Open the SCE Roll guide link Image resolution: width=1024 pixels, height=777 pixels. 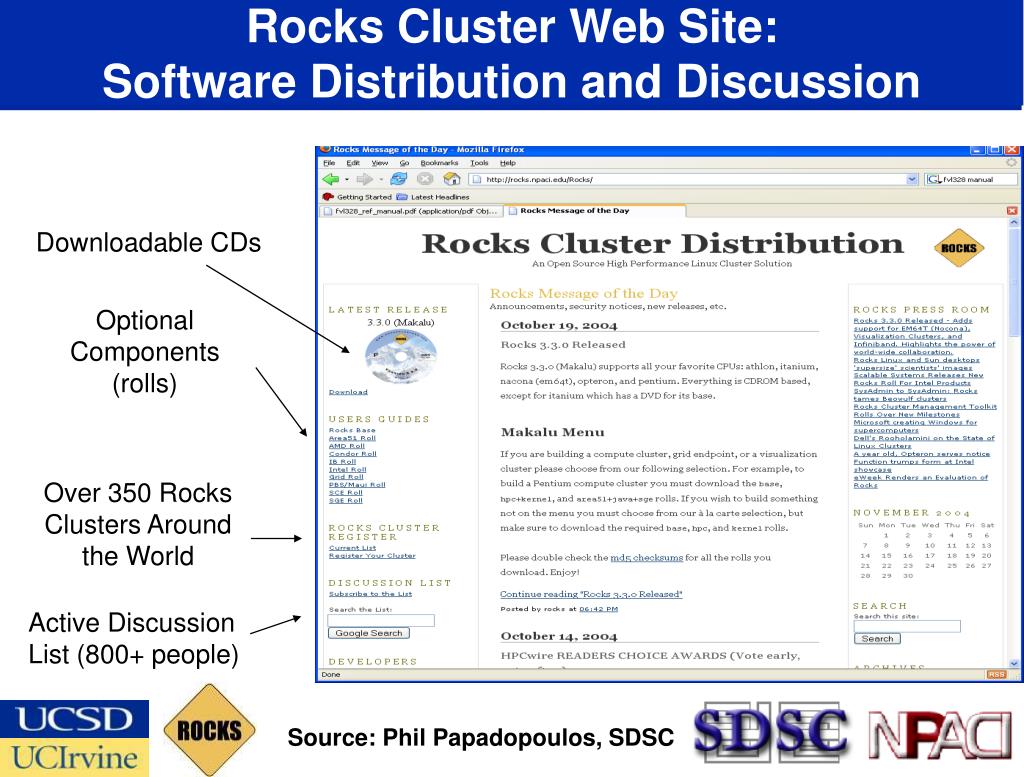(x=345, y=493)
